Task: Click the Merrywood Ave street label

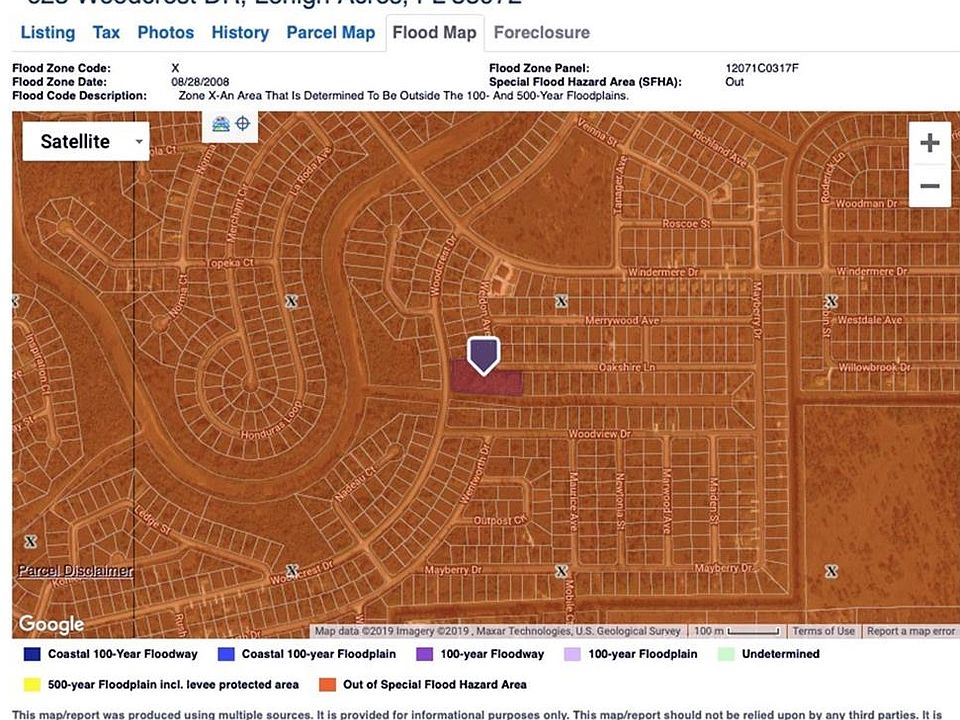Action: pyautogui.click(x=621, y=320)
